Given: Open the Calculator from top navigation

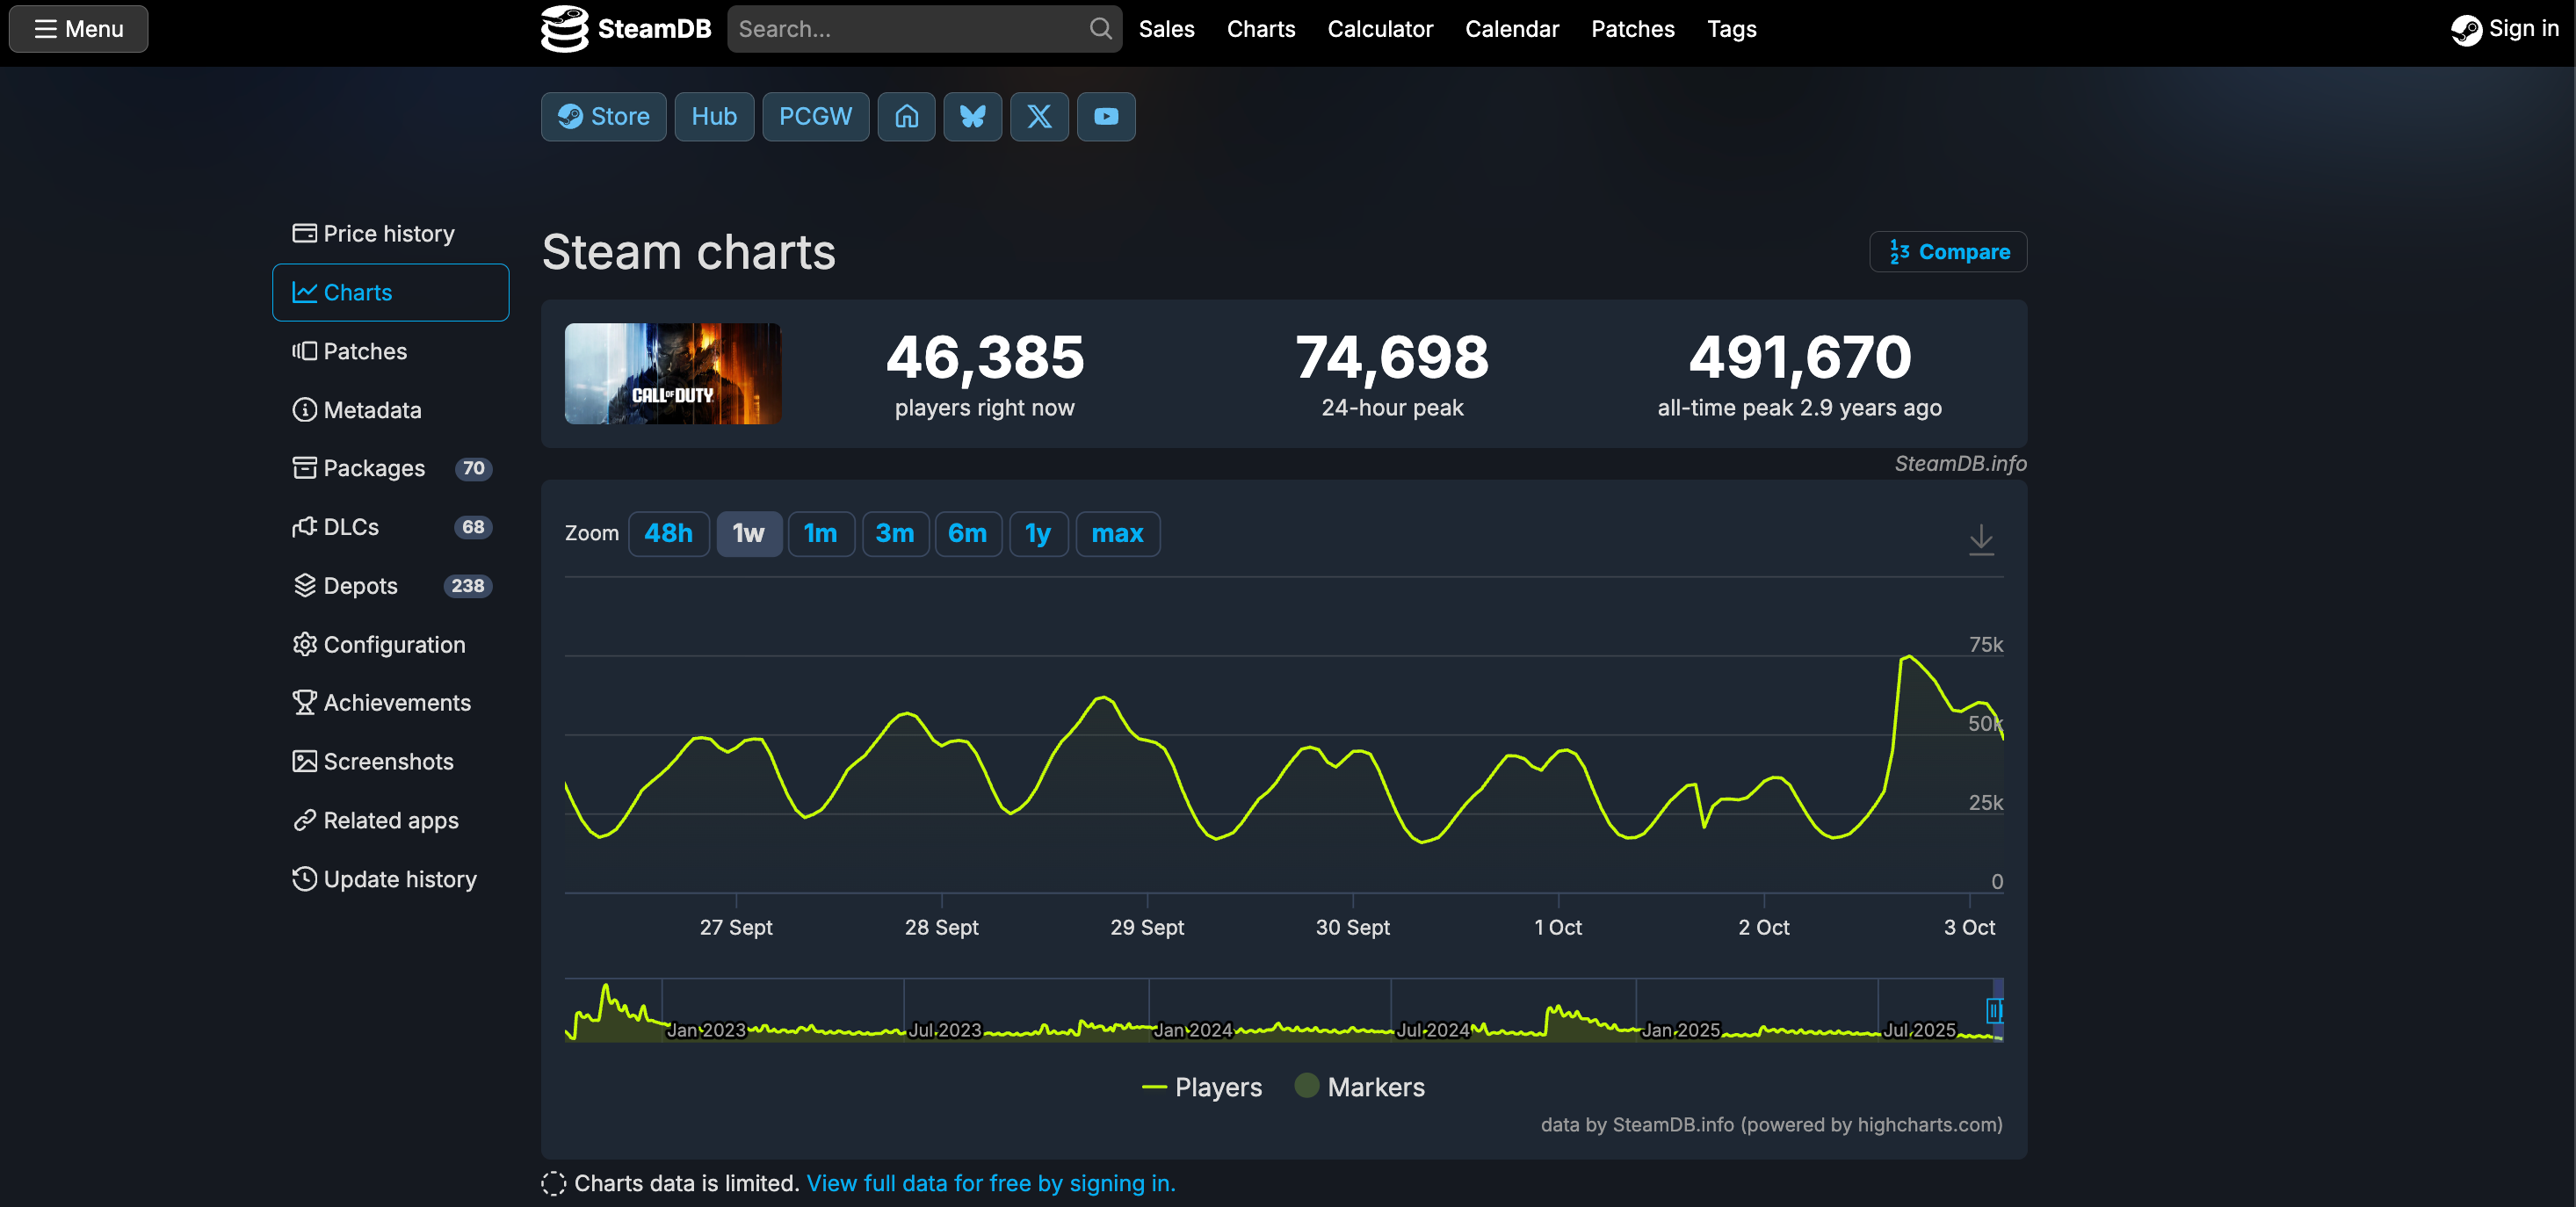Looking at the screenshot, I should point(1380,29).
